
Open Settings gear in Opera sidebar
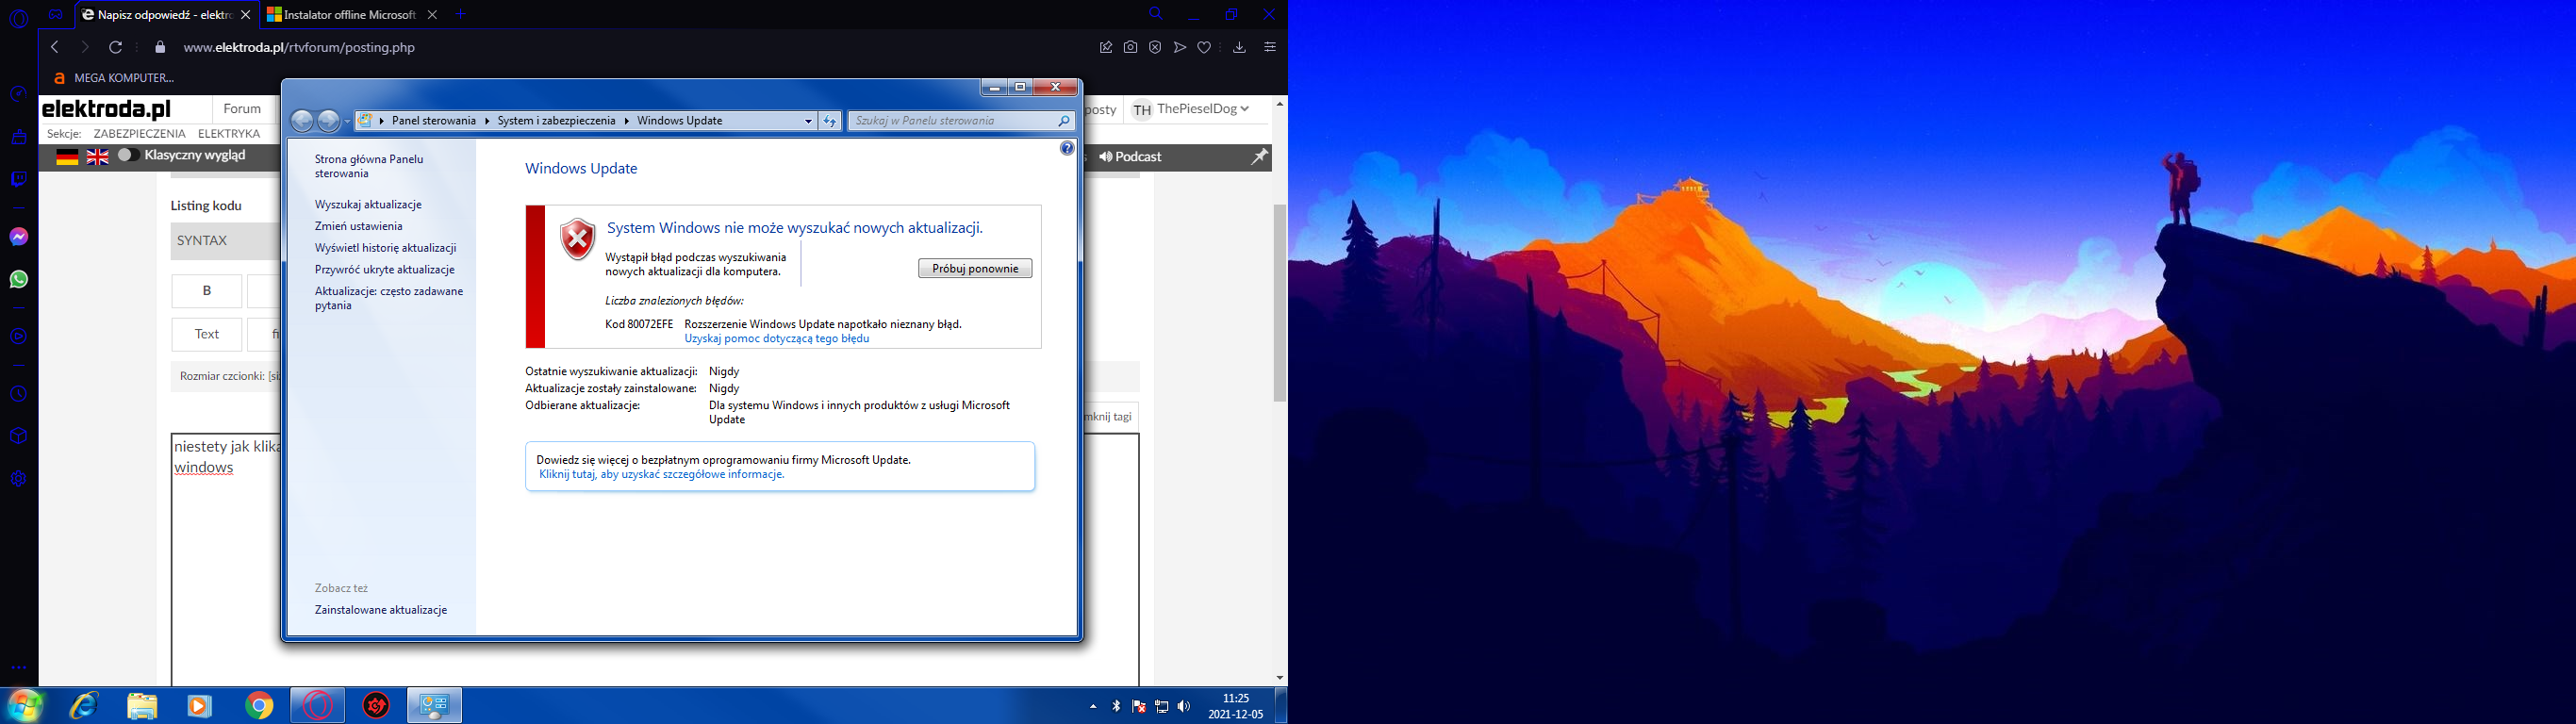click(19, 479)
